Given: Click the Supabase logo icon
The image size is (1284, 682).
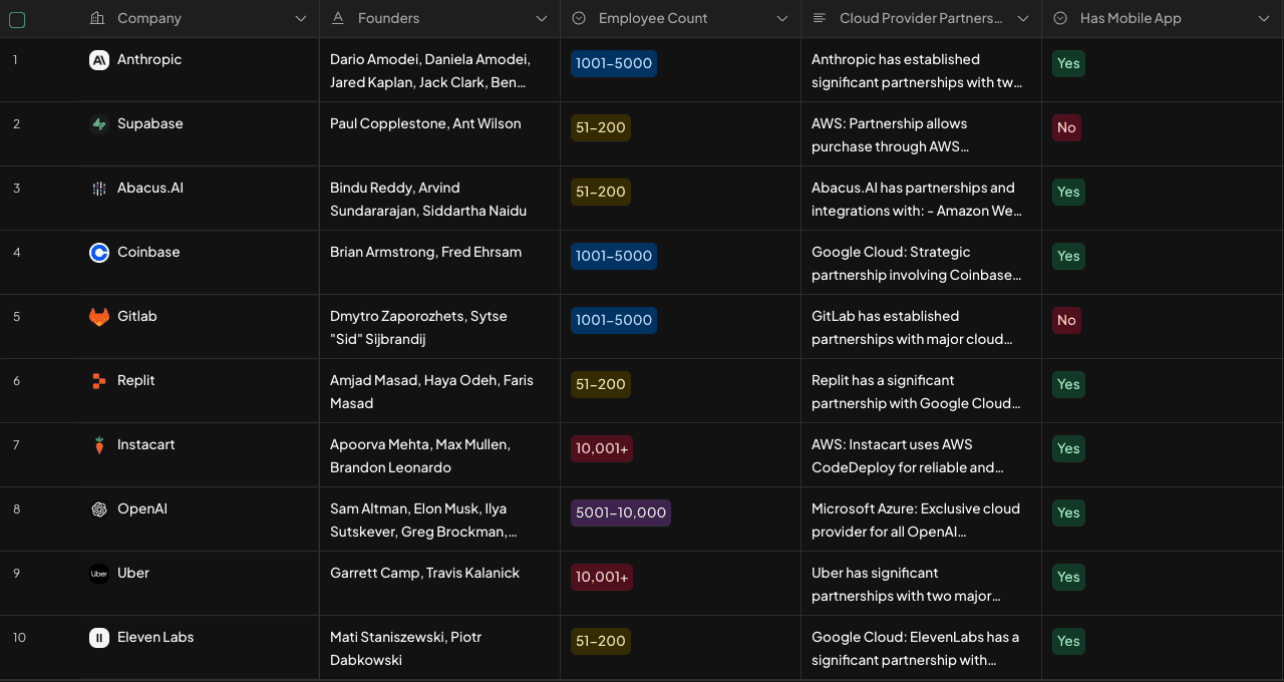Looking at the screenshot, I should coord(99,124).
